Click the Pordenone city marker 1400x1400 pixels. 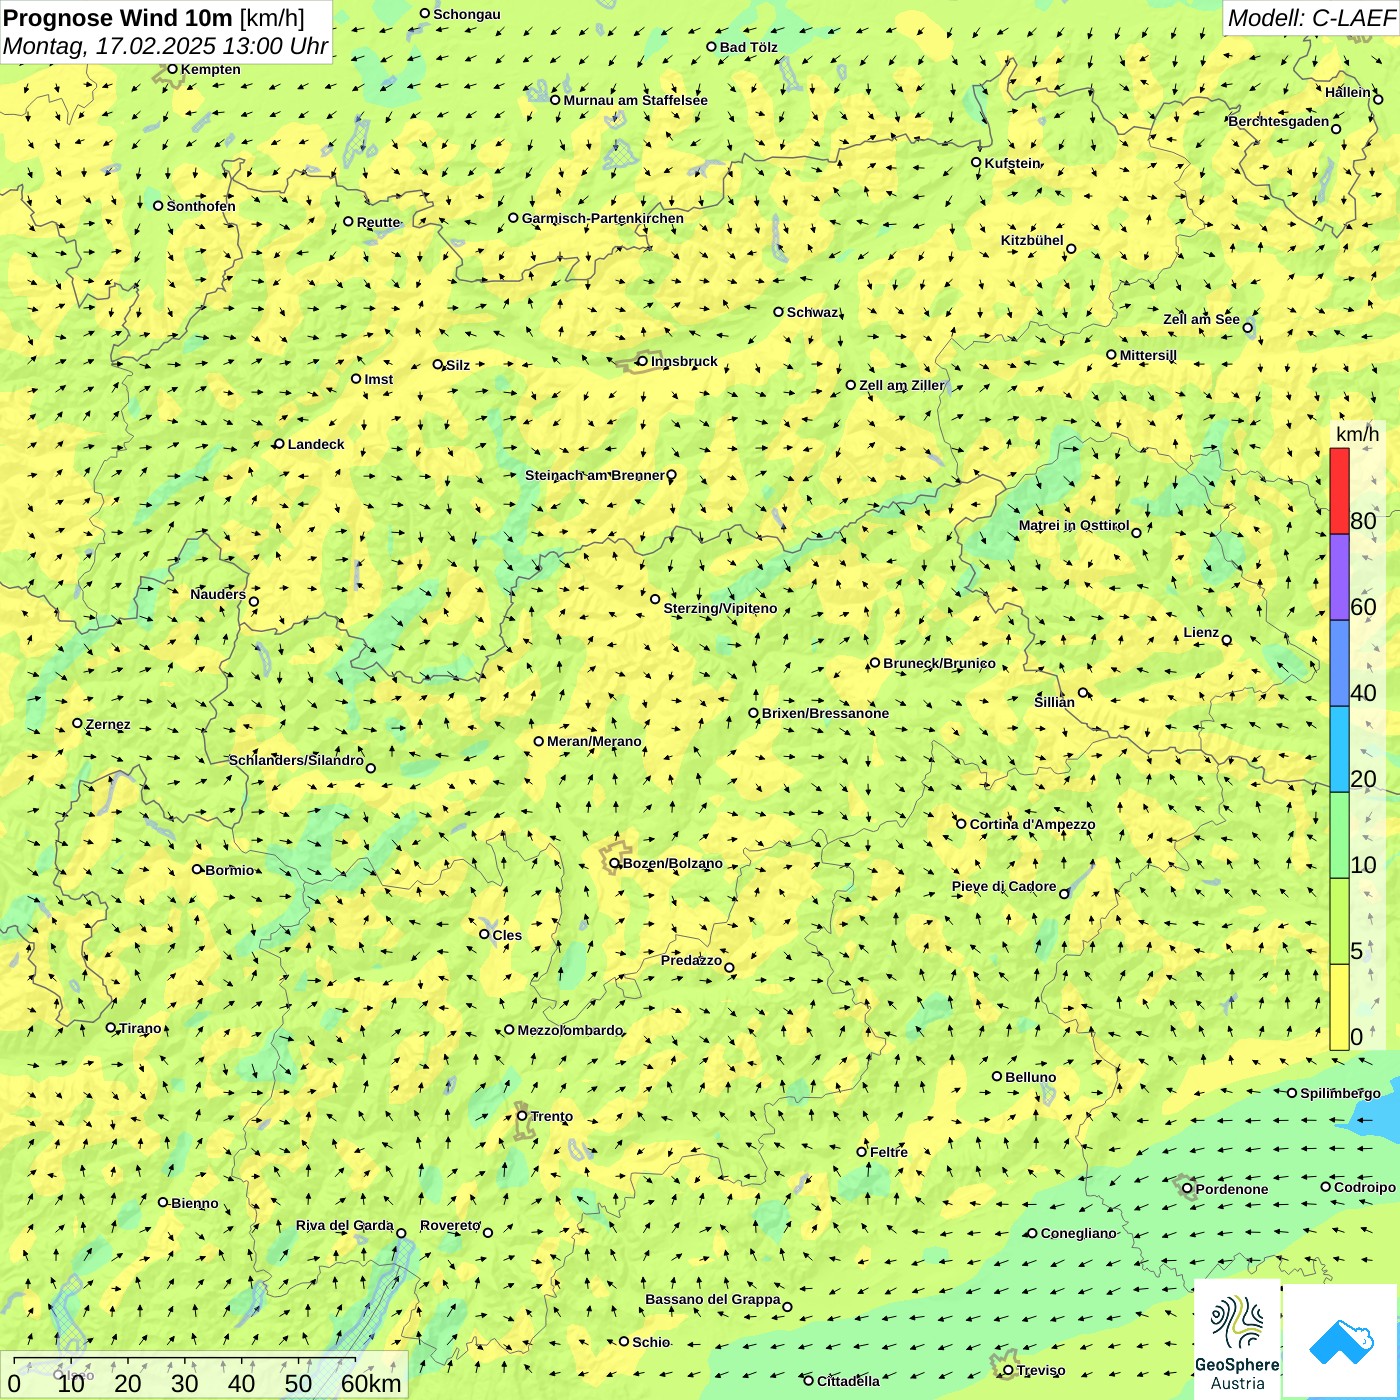tap(1187, 1189)
